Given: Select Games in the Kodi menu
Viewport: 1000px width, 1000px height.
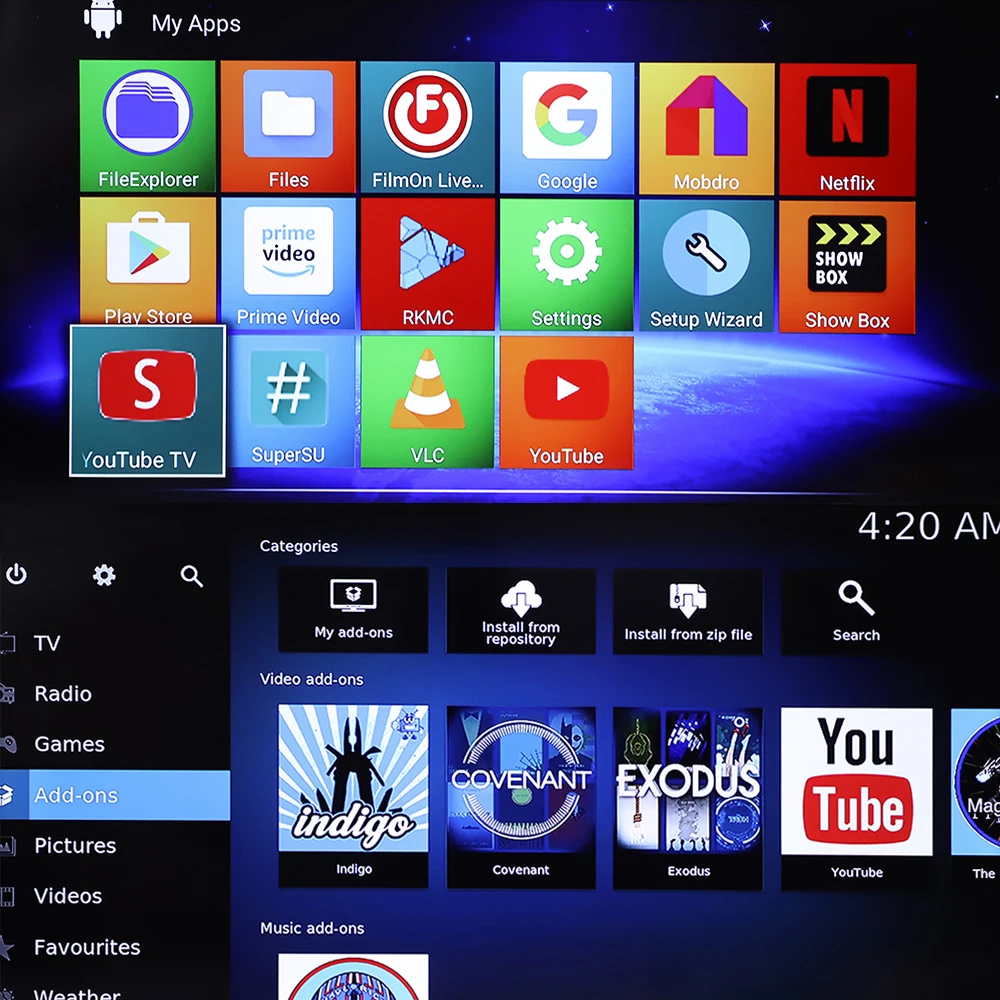Looking at the screenshot, I should coord(115,744).
